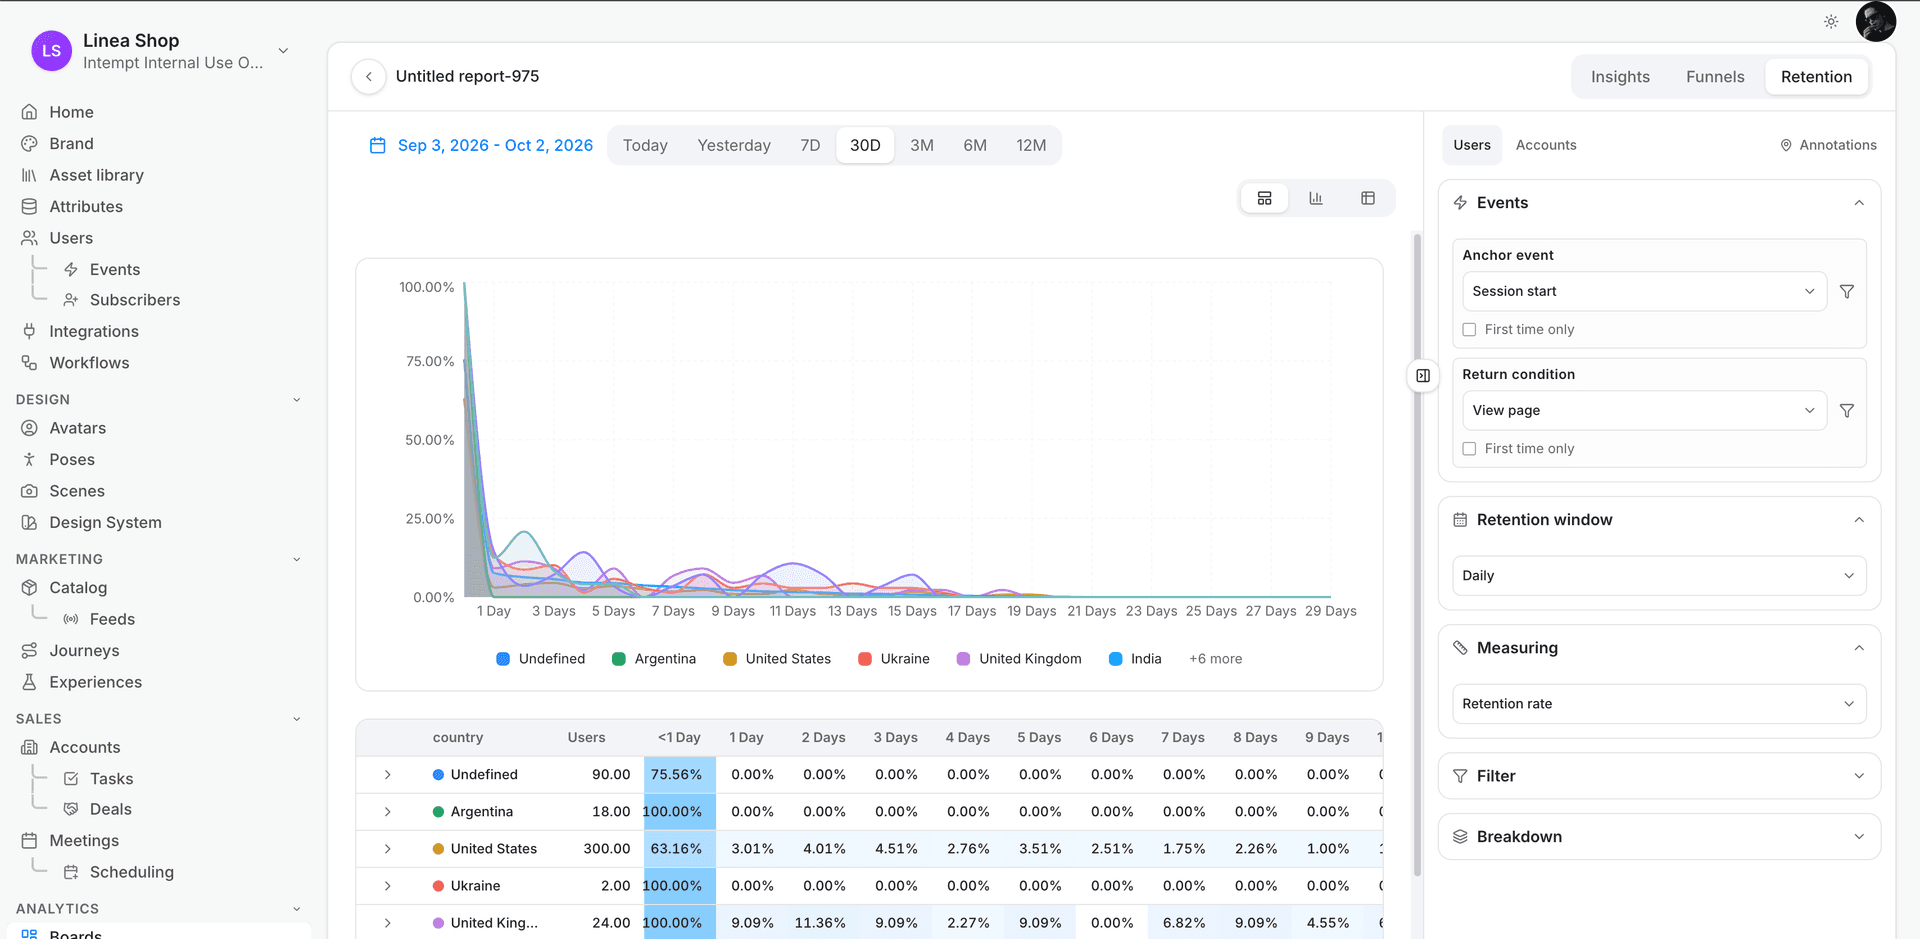The image size is (1920, 939).
Task: Expand the United States table row
Action: (387, 849)
